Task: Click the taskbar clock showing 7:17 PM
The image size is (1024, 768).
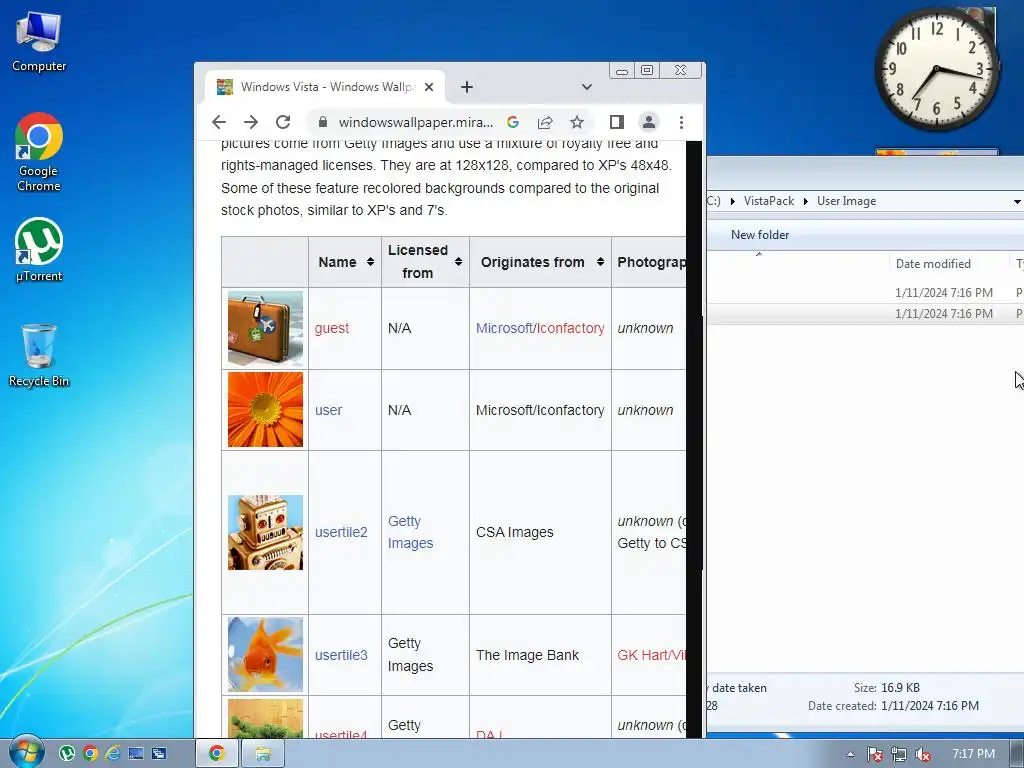Action: tap(973, 754)
